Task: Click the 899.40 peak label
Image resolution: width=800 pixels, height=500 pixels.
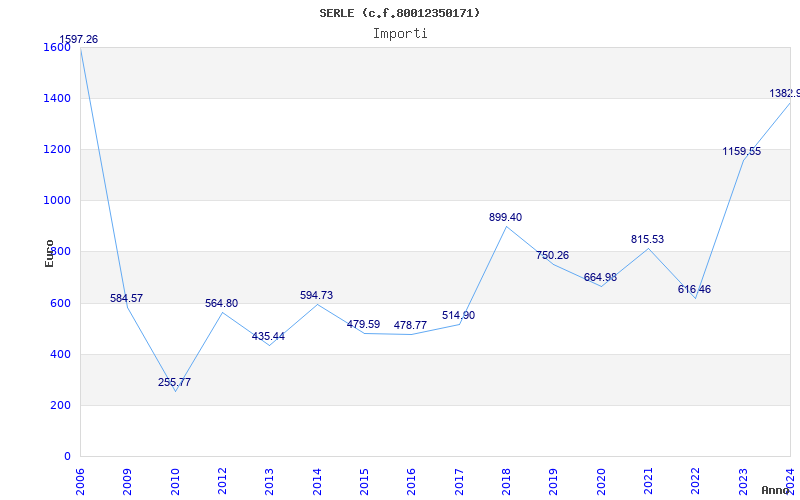Action: point(505,217)
